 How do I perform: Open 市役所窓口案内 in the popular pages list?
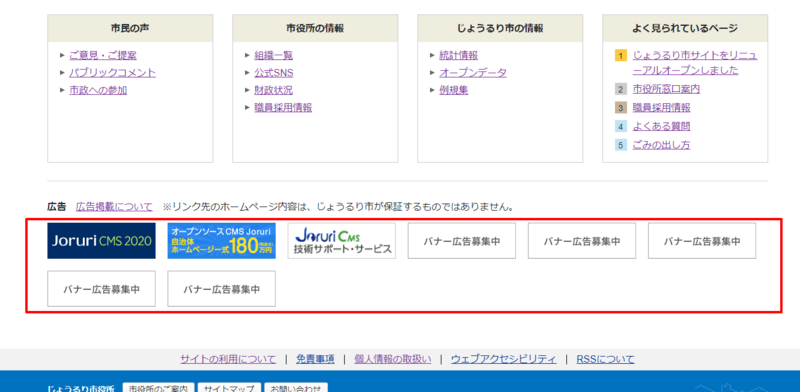point(666,89)
